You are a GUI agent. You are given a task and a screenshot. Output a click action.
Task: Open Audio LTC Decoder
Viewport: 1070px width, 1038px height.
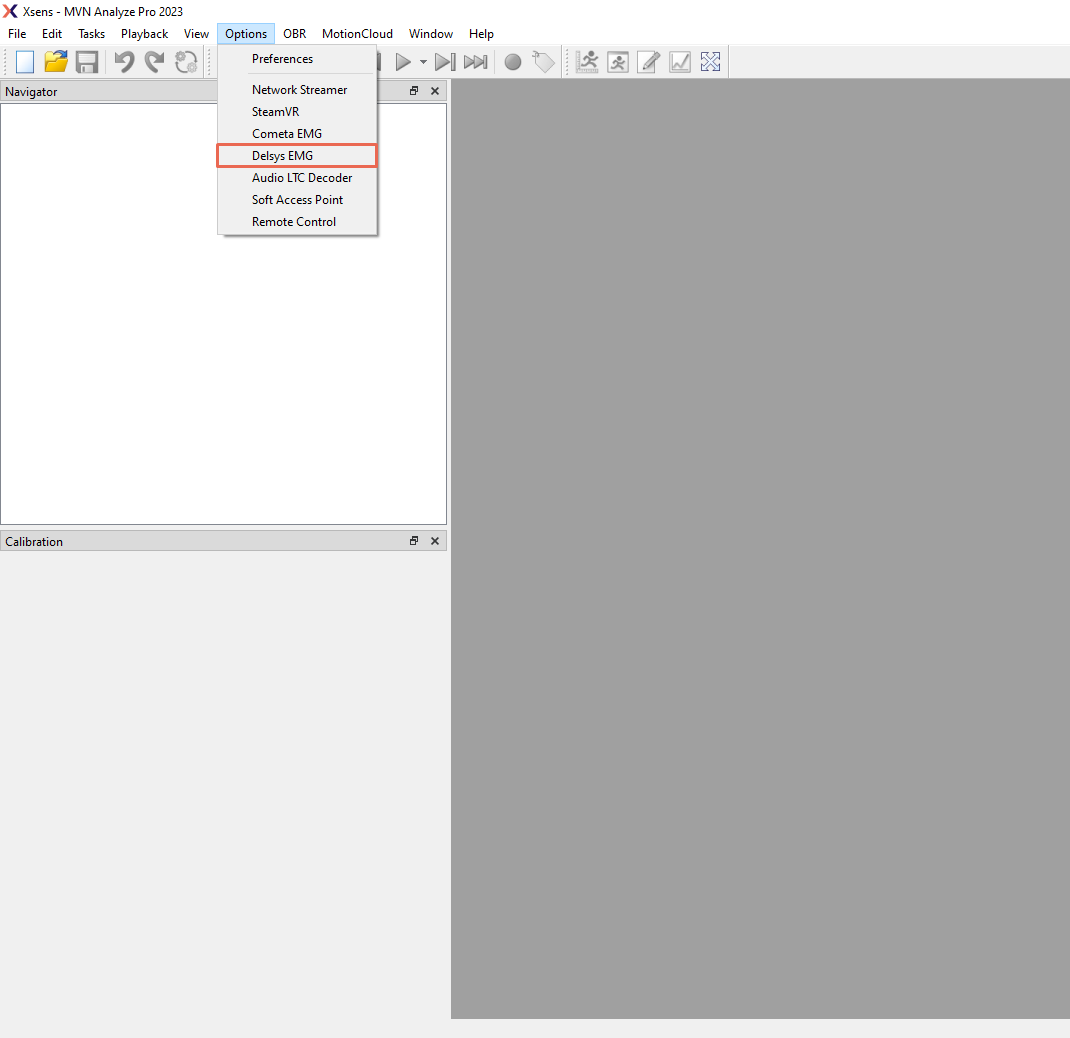pos(297,177)
